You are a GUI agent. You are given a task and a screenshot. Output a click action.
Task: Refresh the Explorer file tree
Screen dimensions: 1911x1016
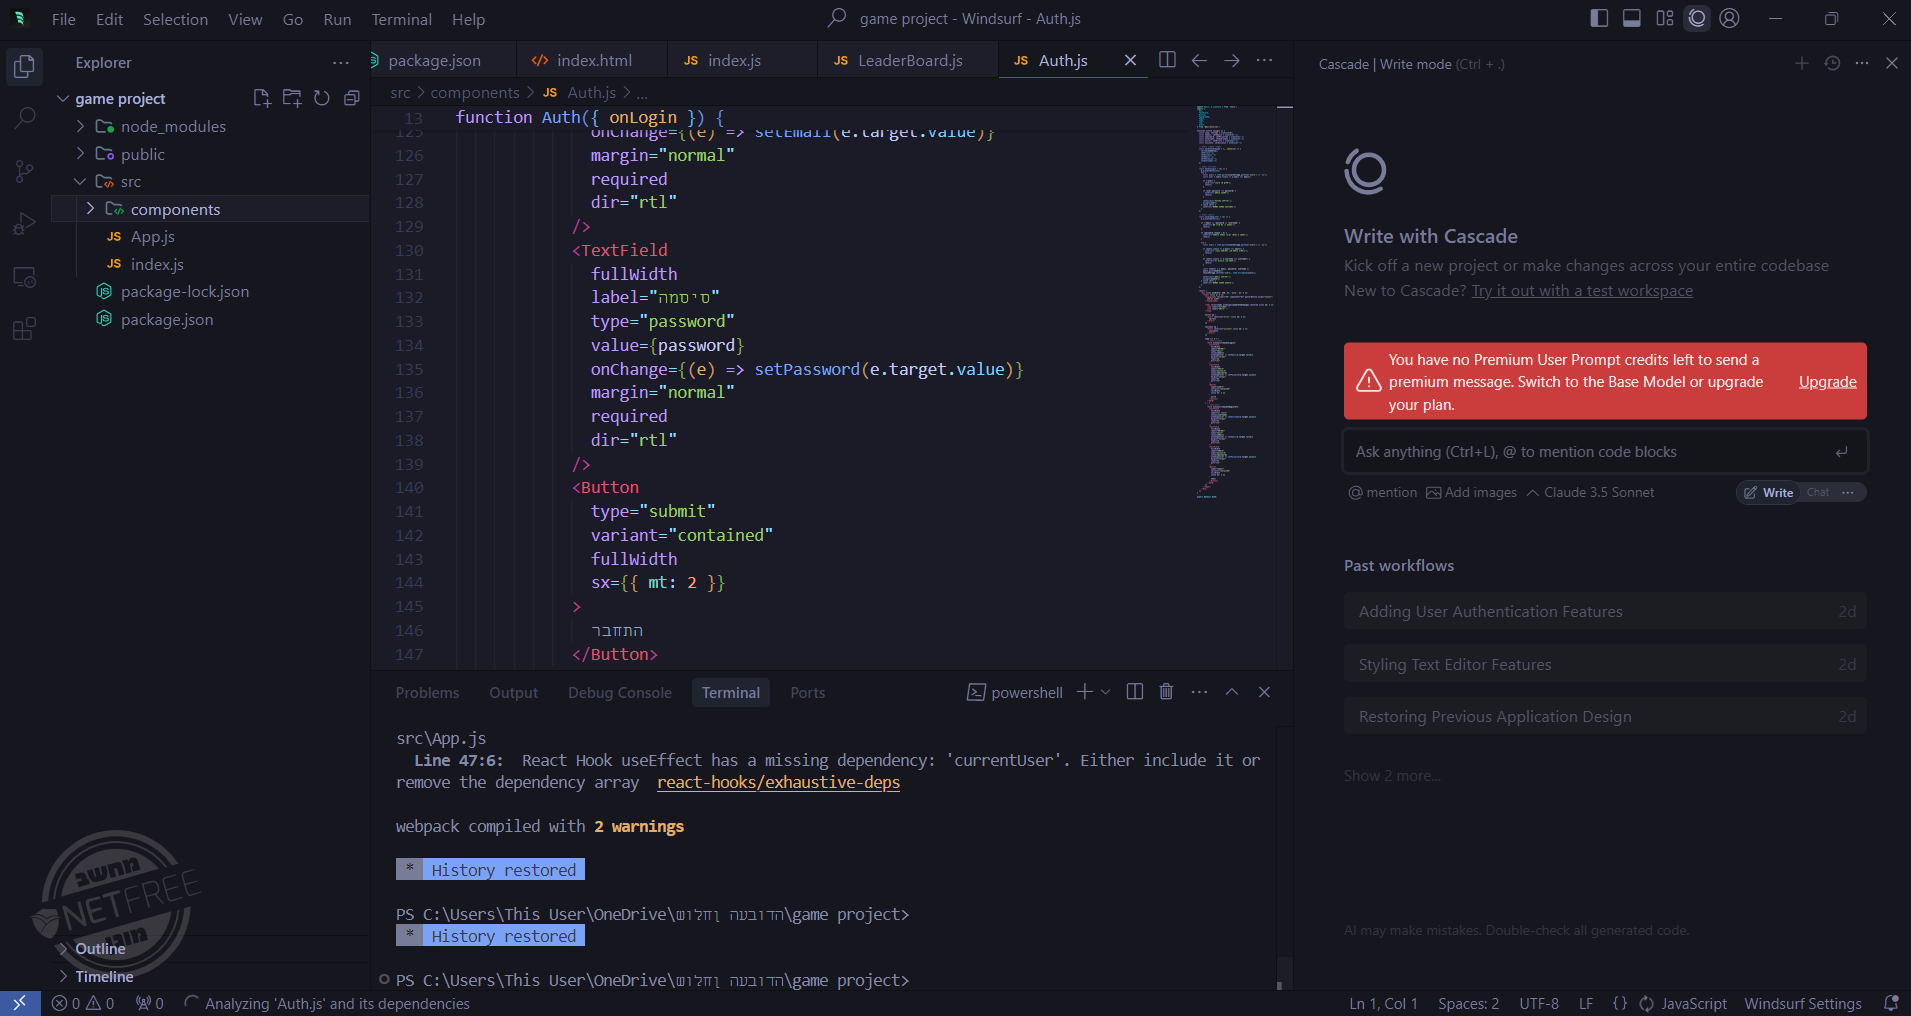click(x=321, y=98)
